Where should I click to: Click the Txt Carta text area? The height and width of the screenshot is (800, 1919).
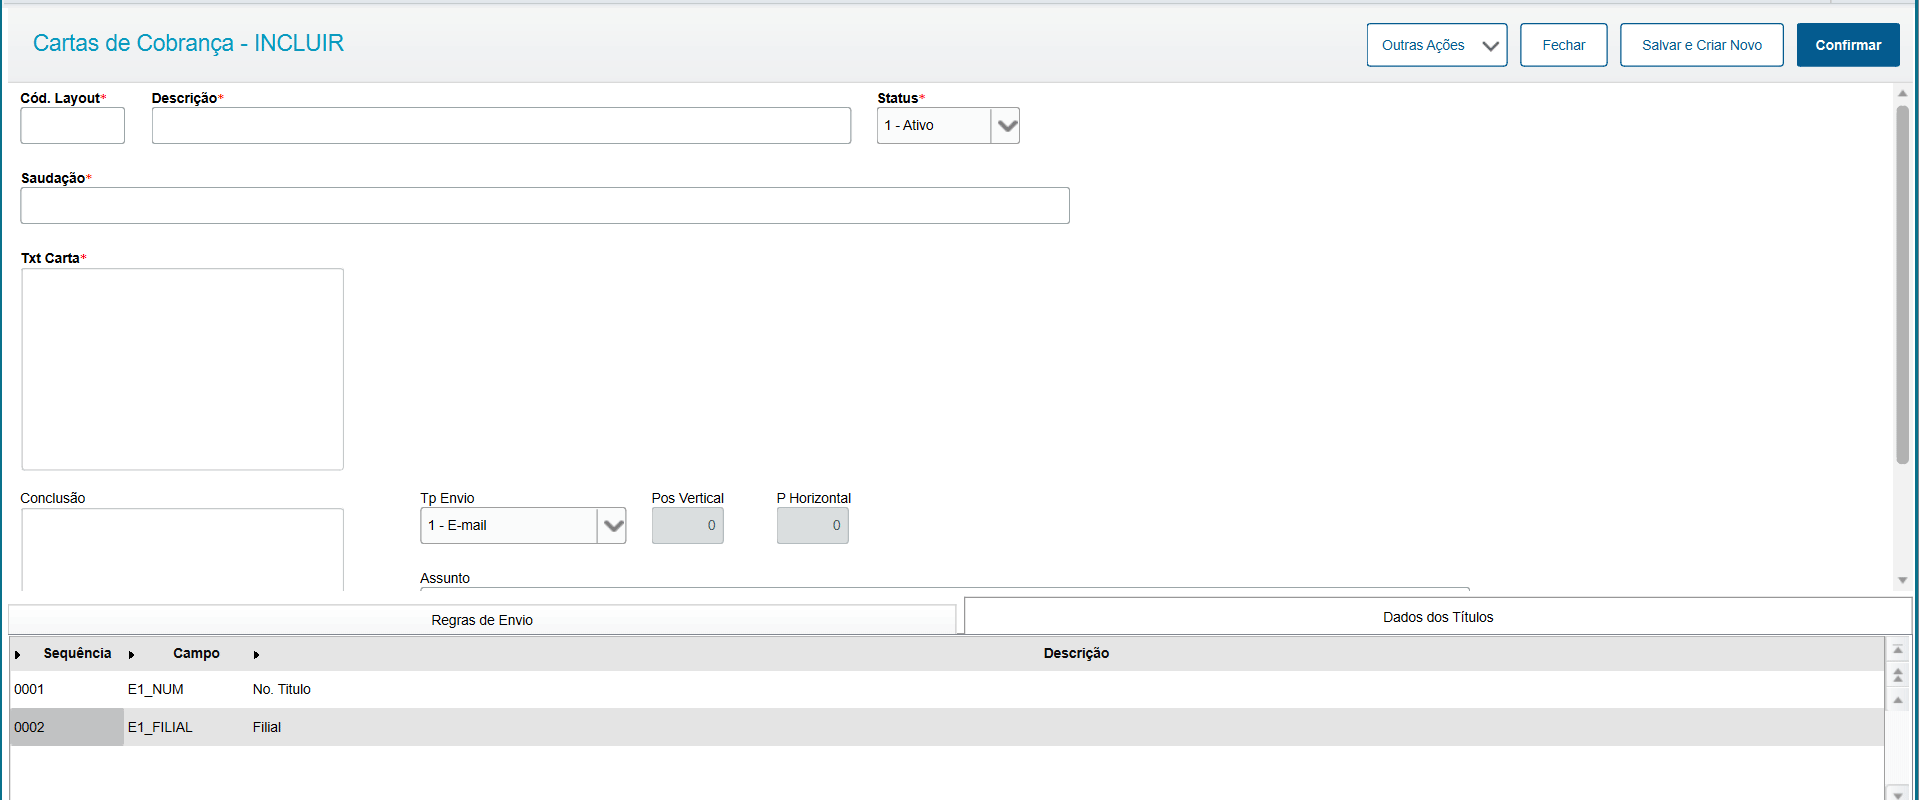[182, 369]
